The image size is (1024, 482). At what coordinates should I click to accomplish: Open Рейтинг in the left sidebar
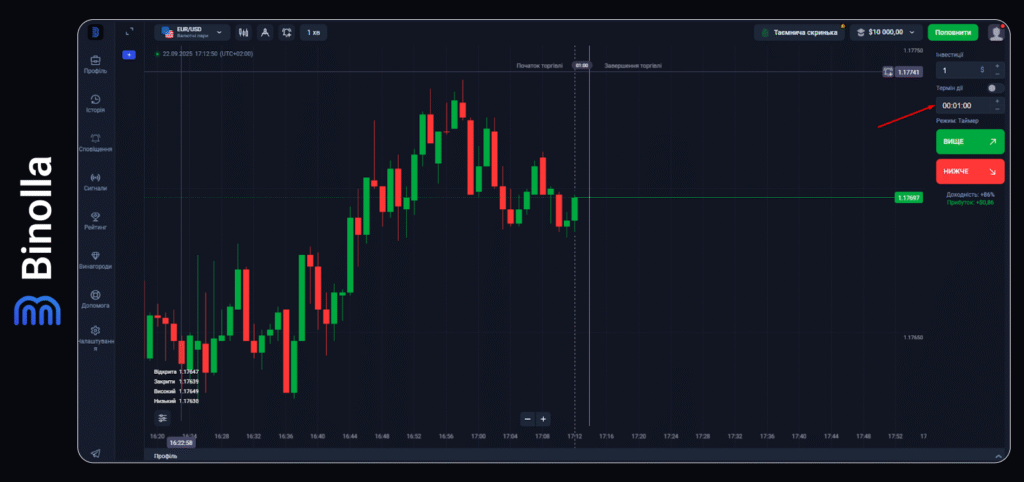coord(95,220)
